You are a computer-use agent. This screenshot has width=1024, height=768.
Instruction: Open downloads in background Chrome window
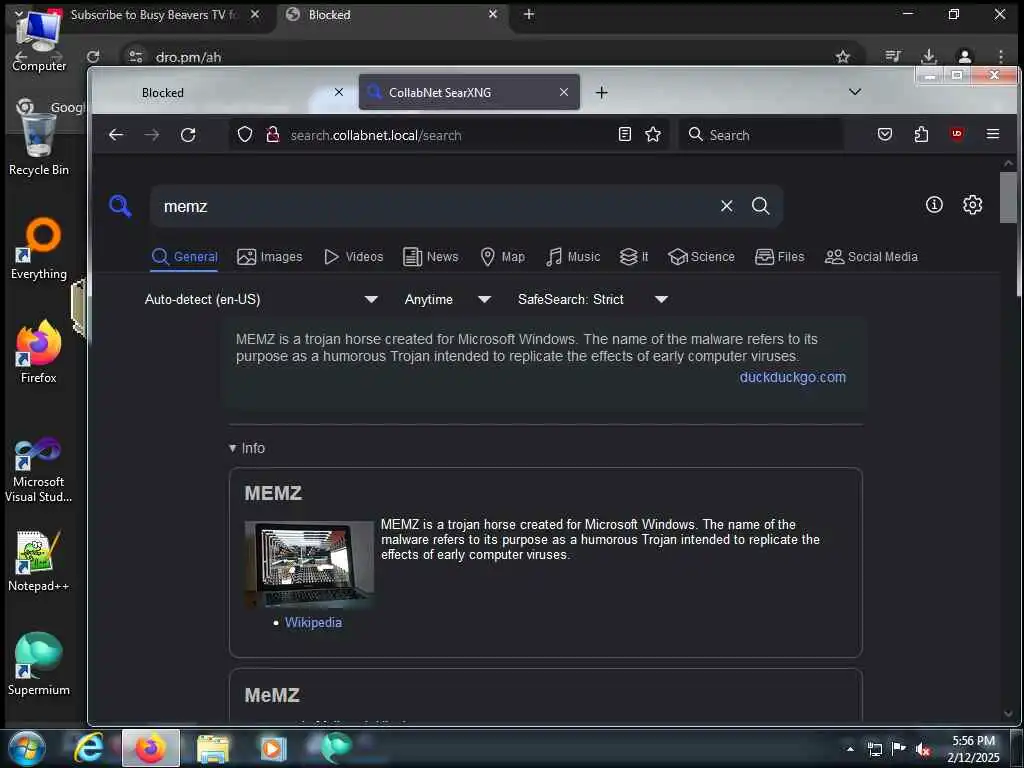click(x=929, y=56)
